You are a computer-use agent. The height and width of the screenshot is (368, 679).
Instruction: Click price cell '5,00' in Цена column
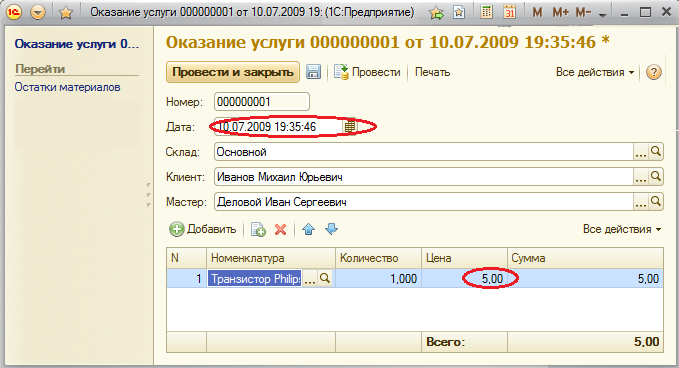[x=464, y=278]
